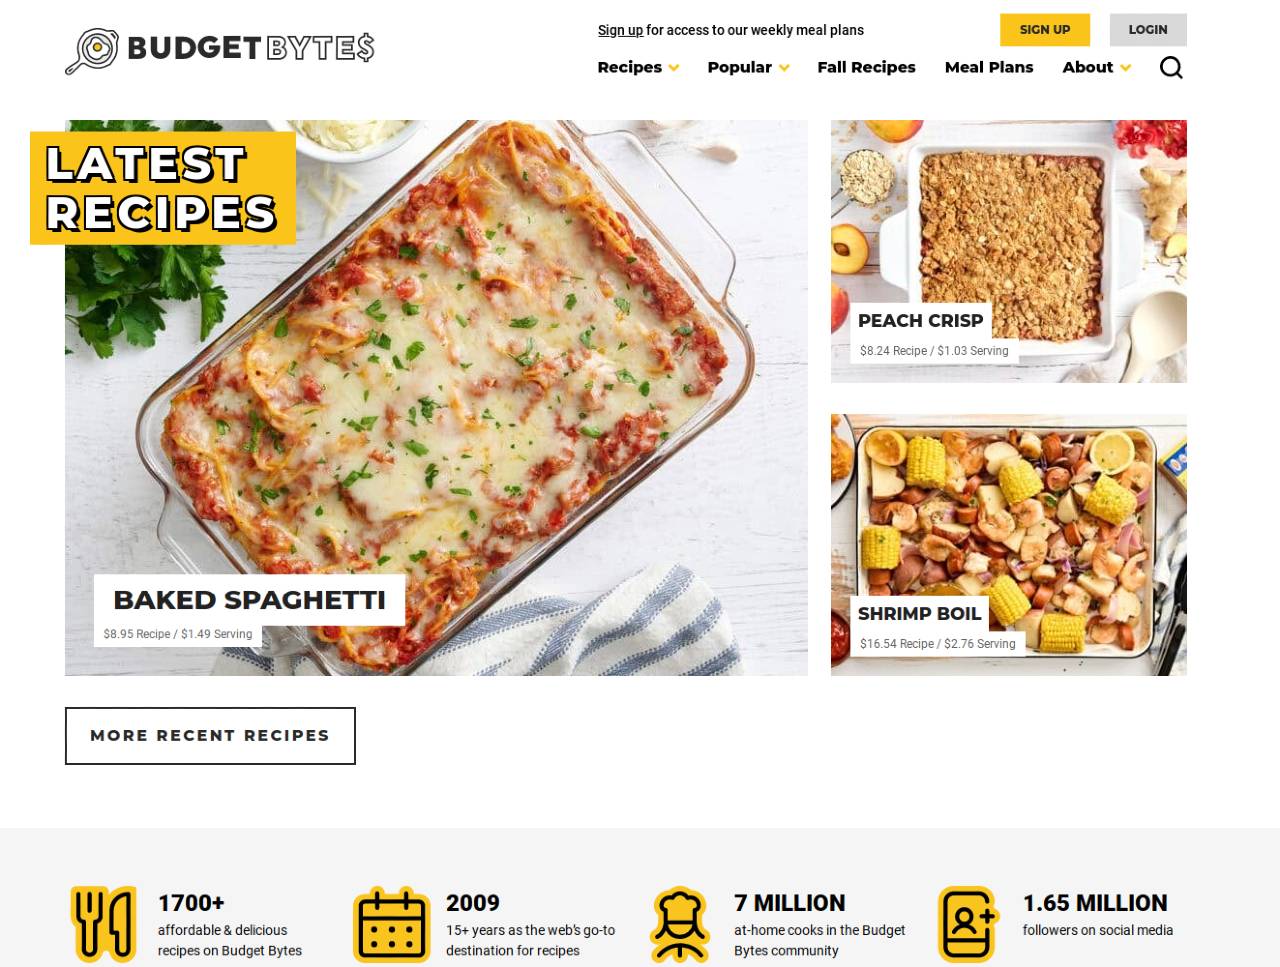
Task: Click the Baked Spaghetti title label
Action: (249, 600)
